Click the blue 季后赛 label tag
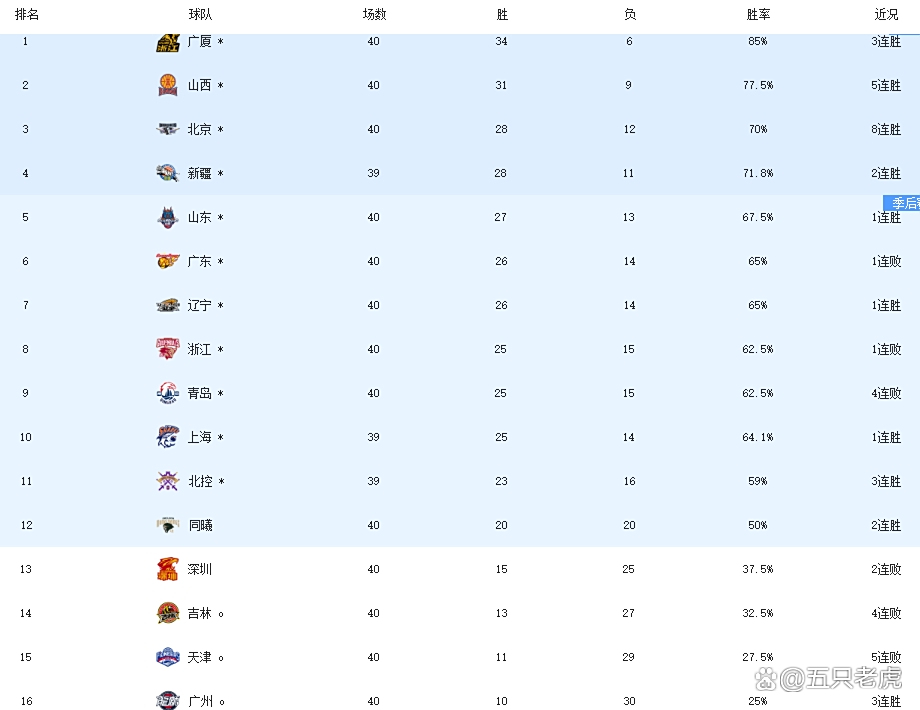This screenshot has height=710, width=920. click(904, 203)
